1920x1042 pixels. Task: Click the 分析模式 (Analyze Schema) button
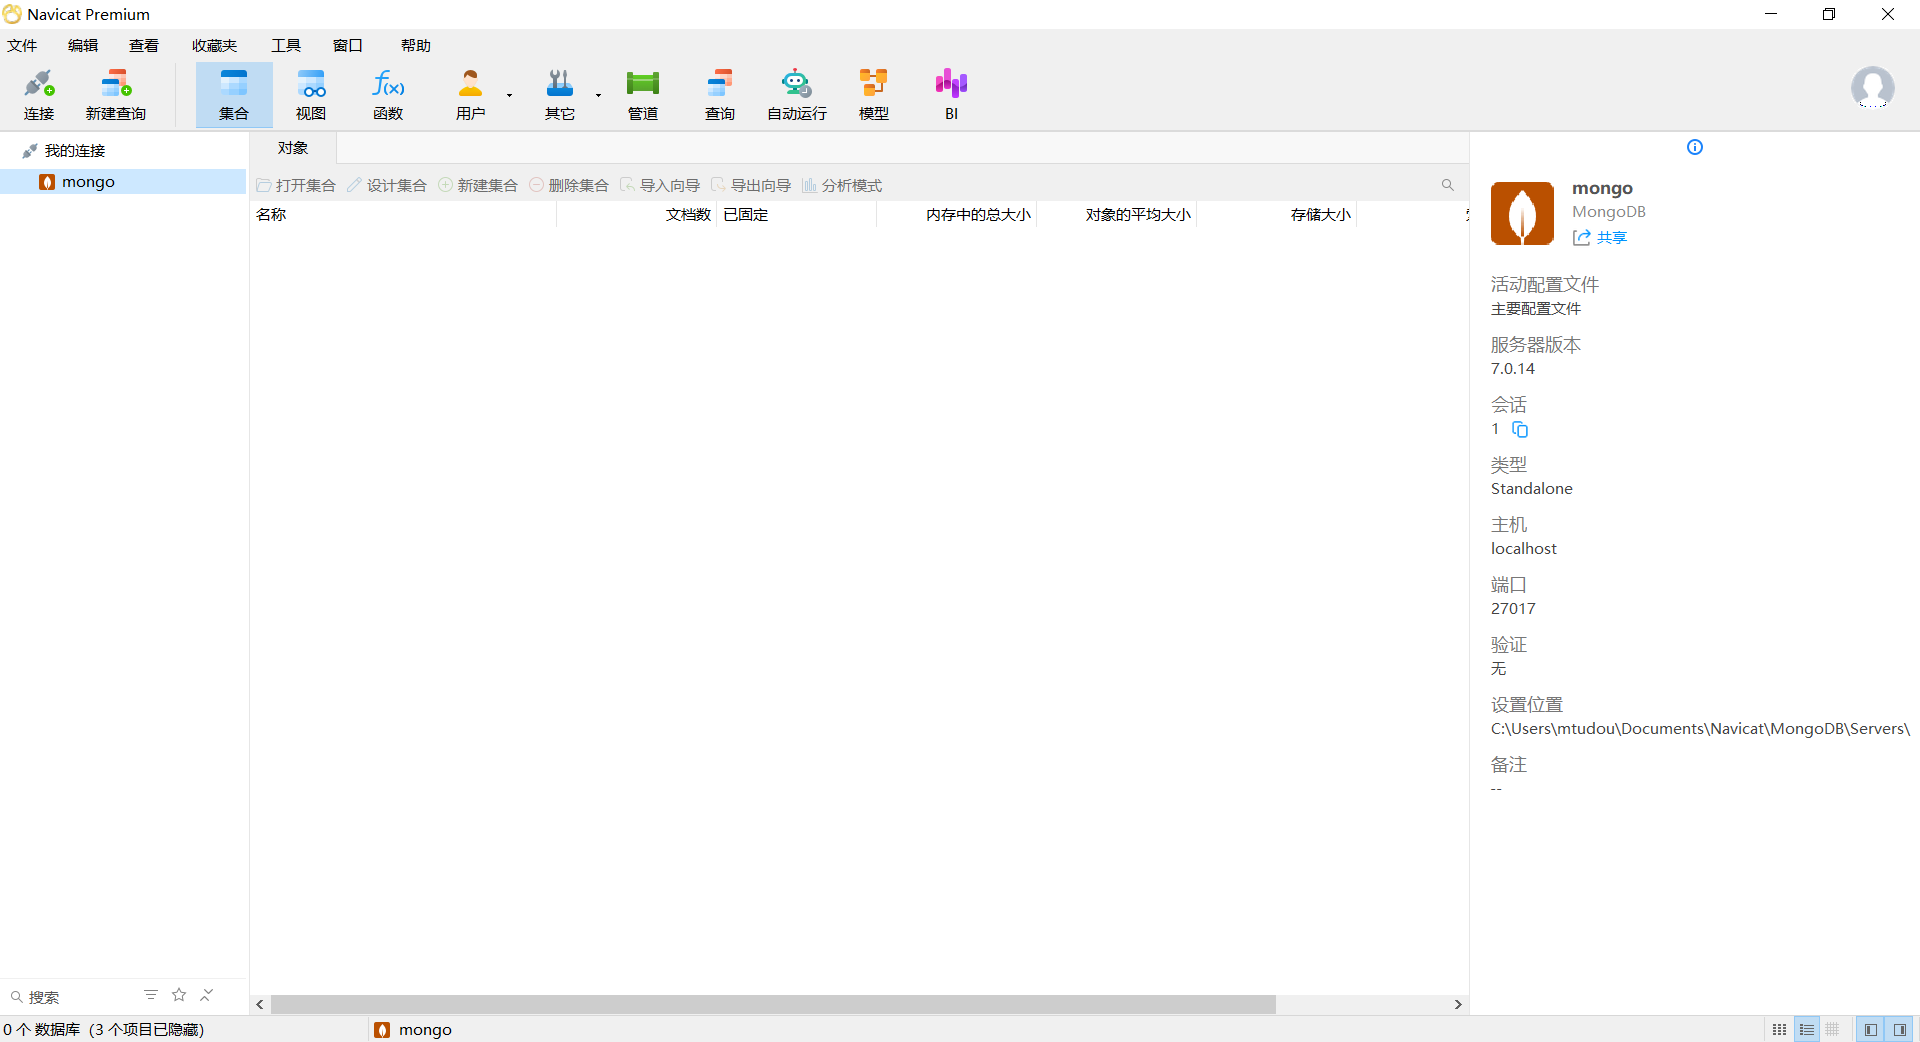click(842, 185)
